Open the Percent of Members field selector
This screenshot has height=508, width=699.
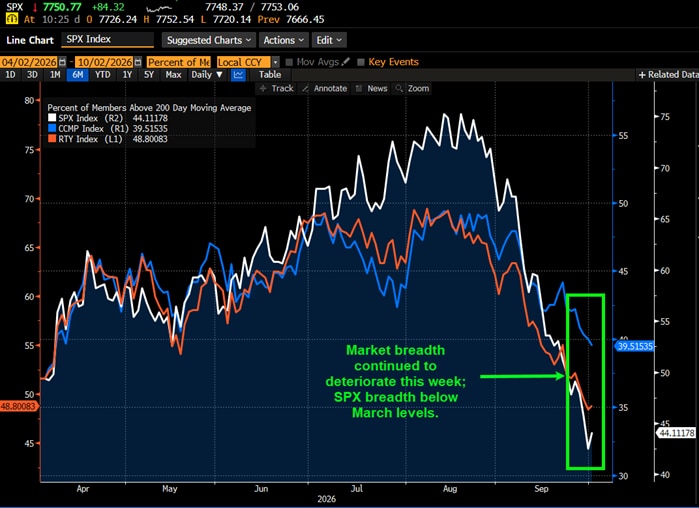coord(178,62)
